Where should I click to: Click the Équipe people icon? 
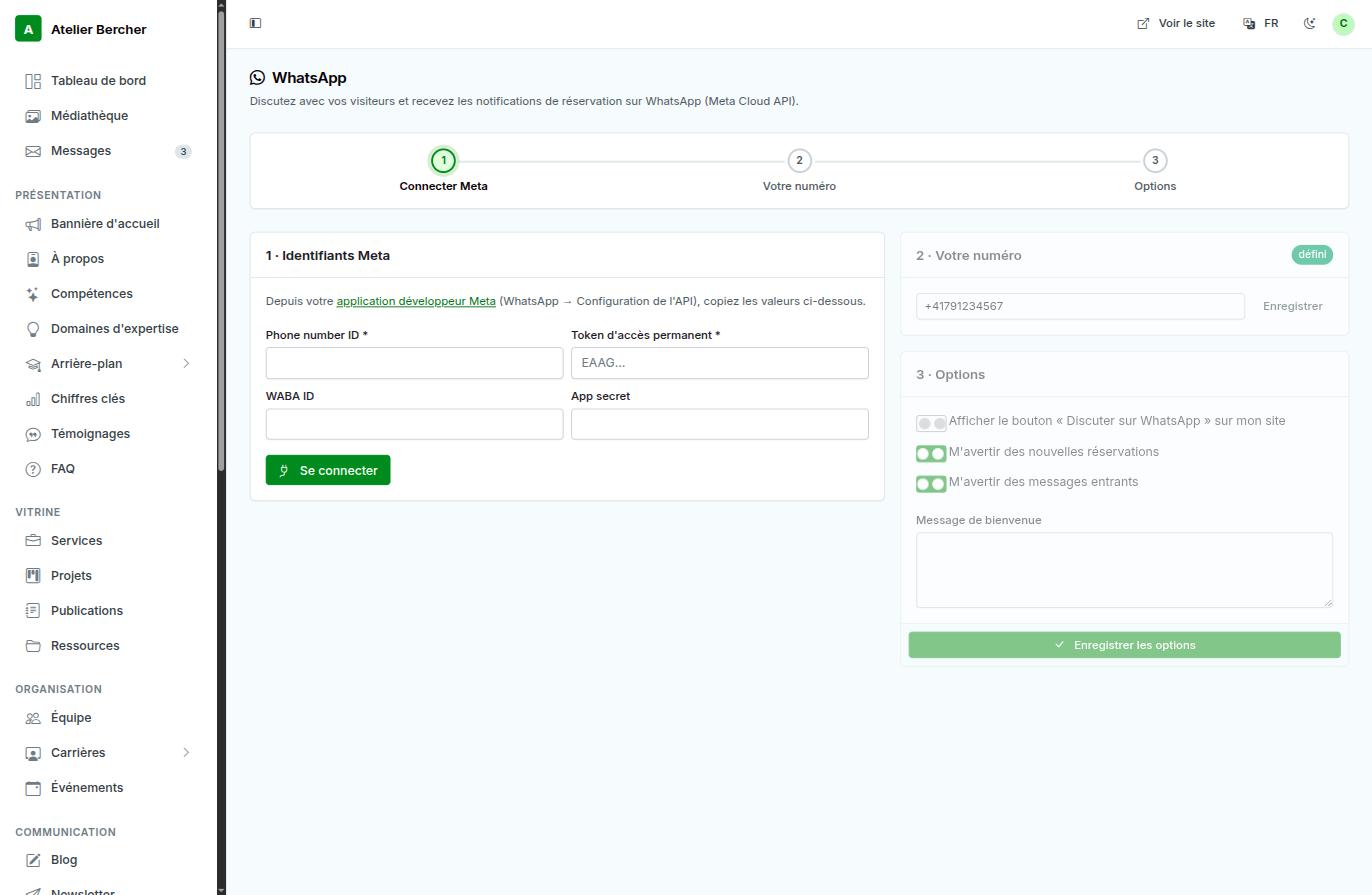[x=33, y=718]
